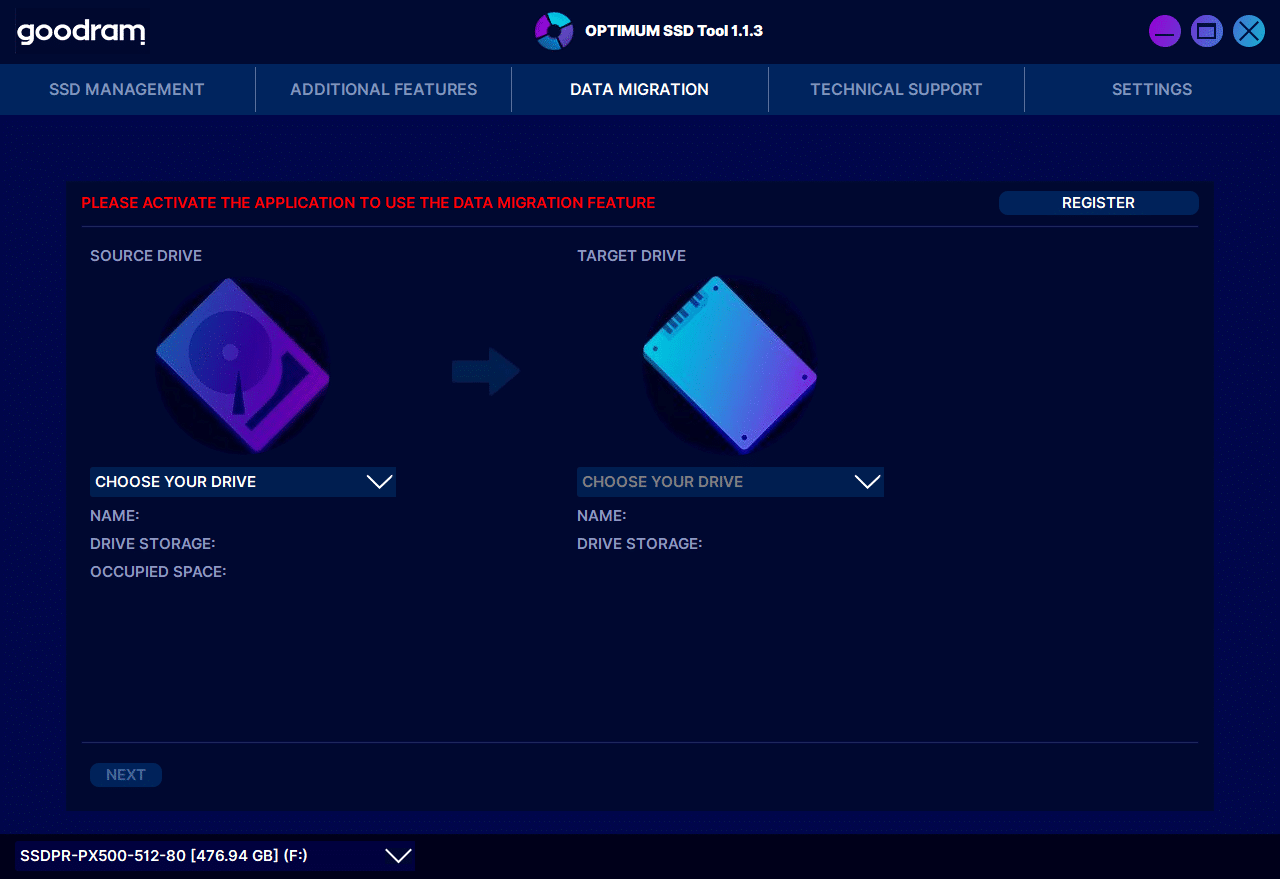The height and width of the screenshot is (879, 1280).
Task: Click the goodram logo
Action: pos(81,32)
